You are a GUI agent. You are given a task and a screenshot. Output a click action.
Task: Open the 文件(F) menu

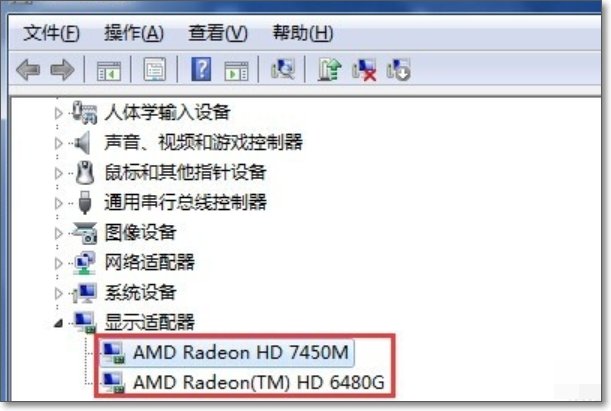tap(51, 33)
